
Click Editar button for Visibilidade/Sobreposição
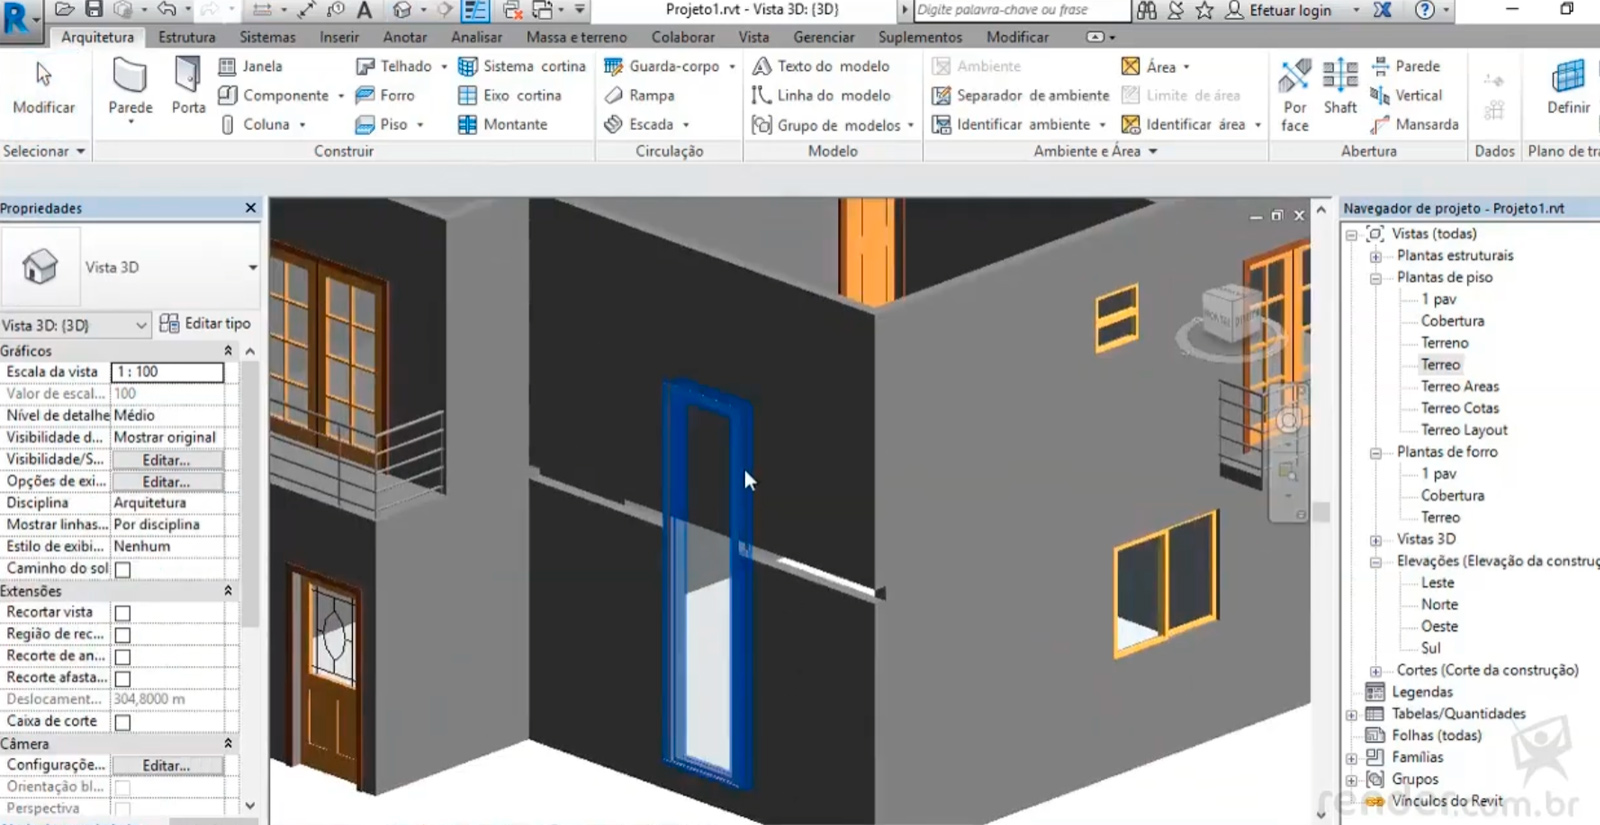166,460
